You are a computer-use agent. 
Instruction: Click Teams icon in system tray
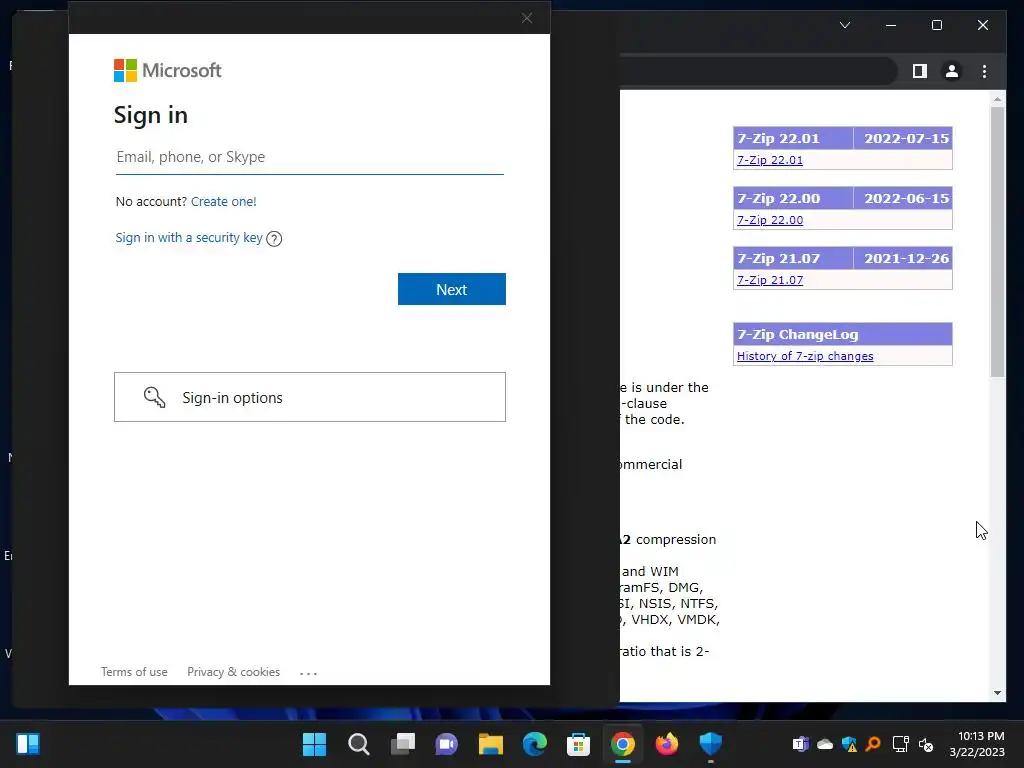(x=800, y=744)
